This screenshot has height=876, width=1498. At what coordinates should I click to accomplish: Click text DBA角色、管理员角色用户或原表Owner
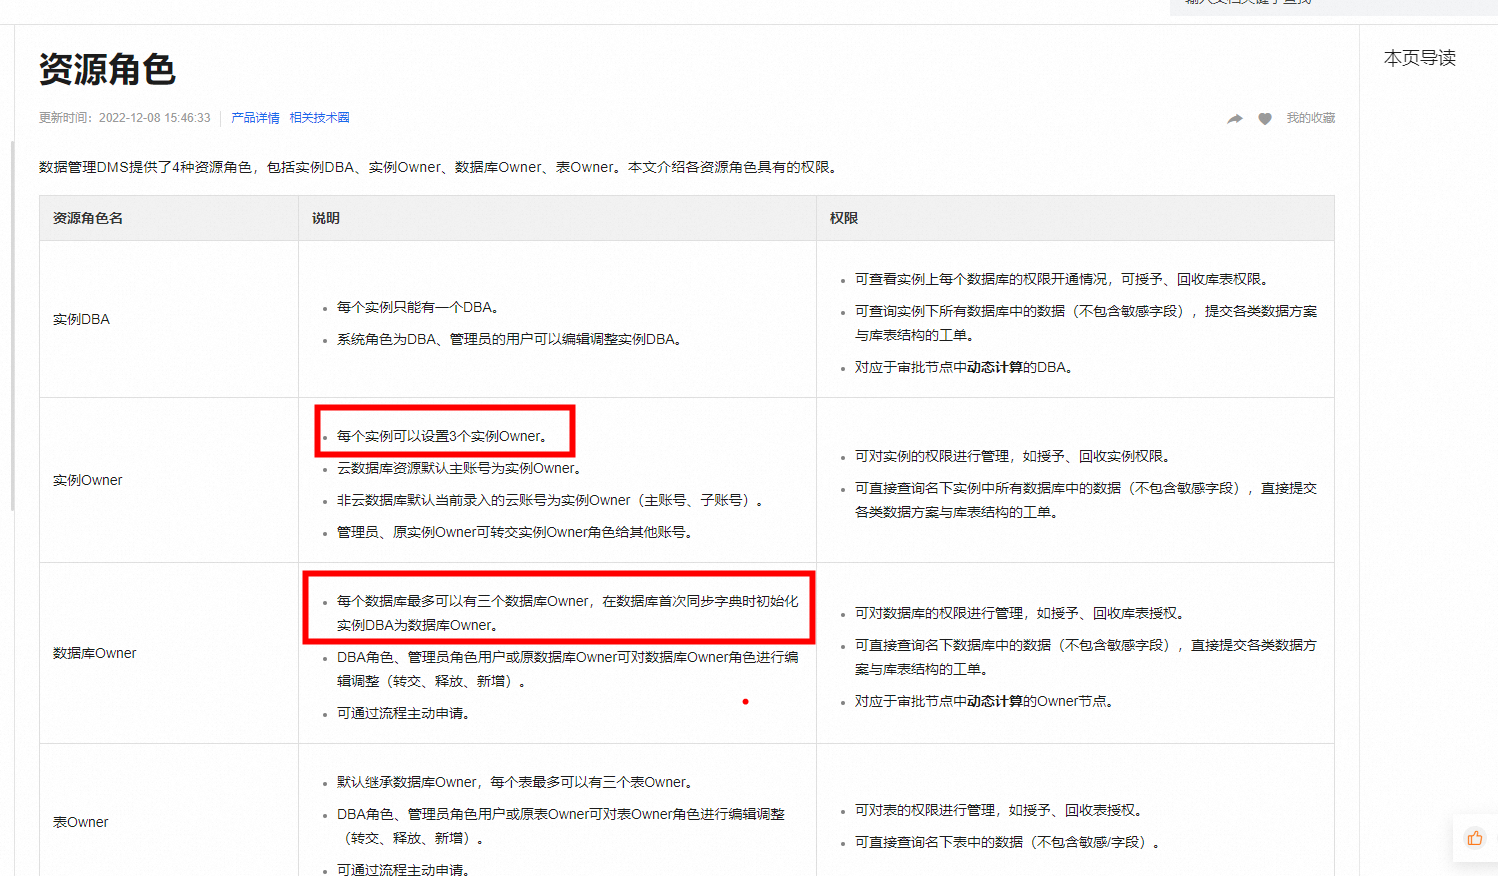(x=462, y=814)
